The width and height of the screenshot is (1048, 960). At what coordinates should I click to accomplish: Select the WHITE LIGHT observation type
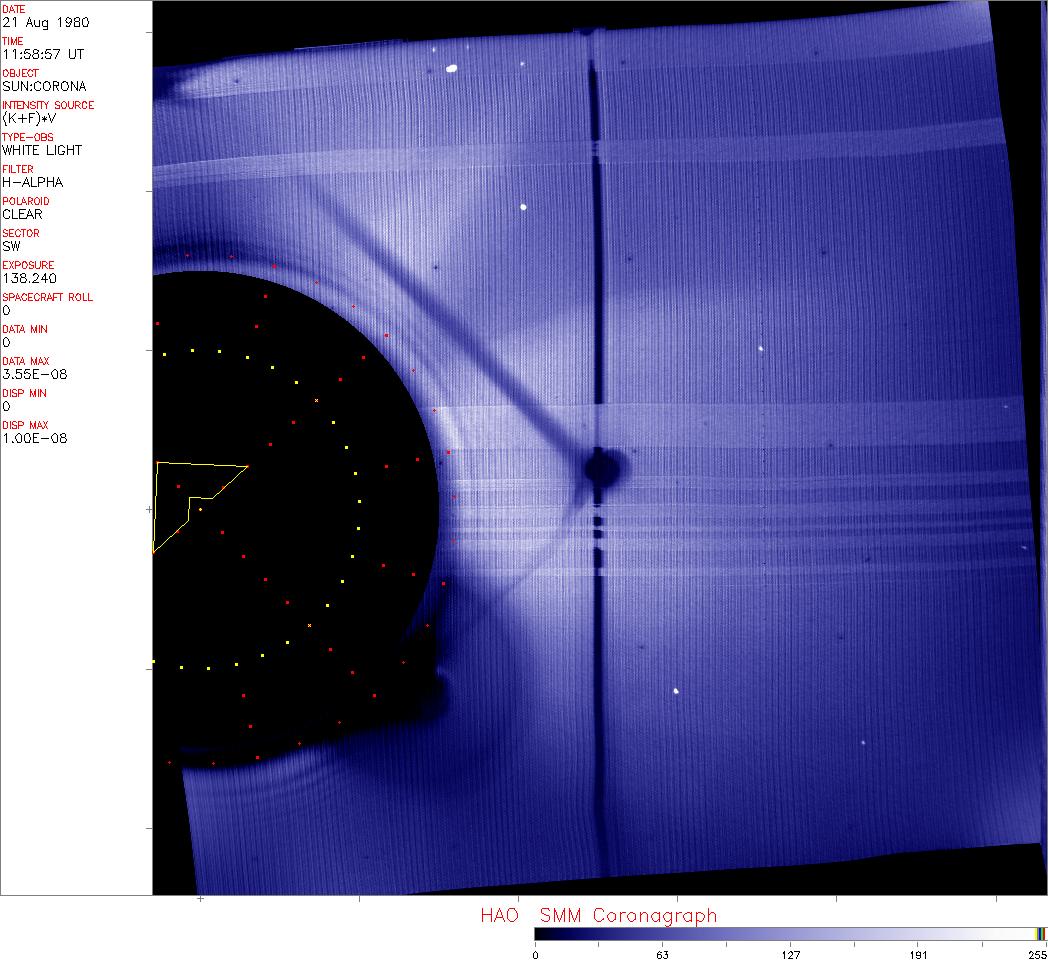tap(42, 150)
